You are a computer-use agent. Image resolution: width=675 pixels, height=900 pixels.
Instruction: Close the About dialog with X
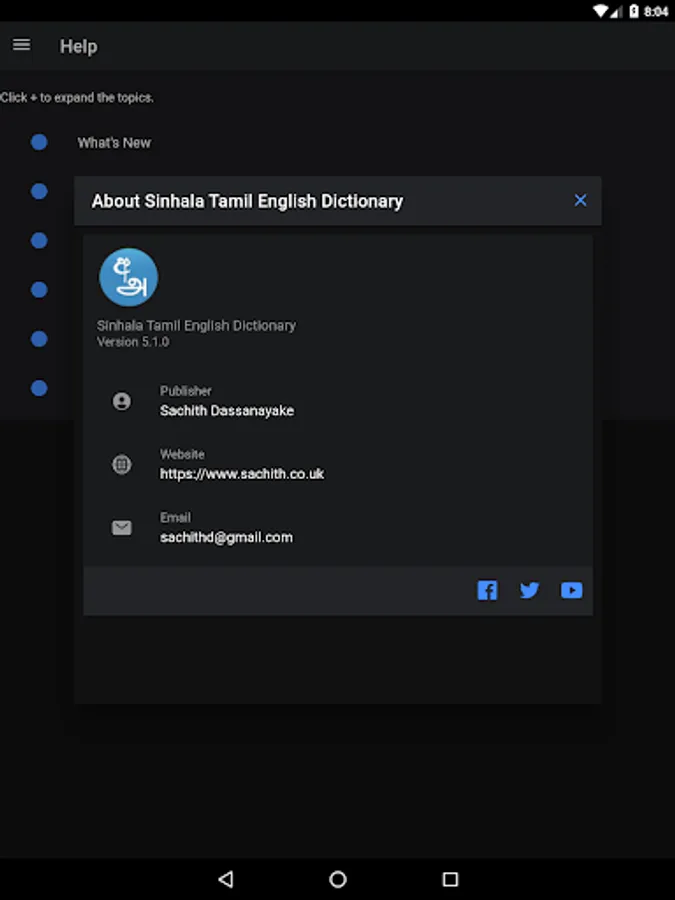580,200
